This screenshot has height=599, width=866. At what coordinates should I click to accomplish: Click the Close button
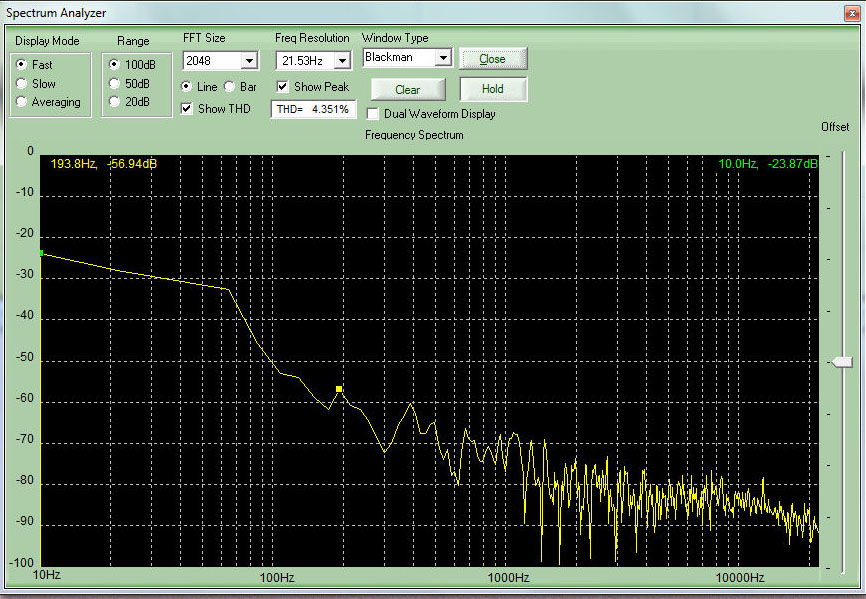pos(492,59)
